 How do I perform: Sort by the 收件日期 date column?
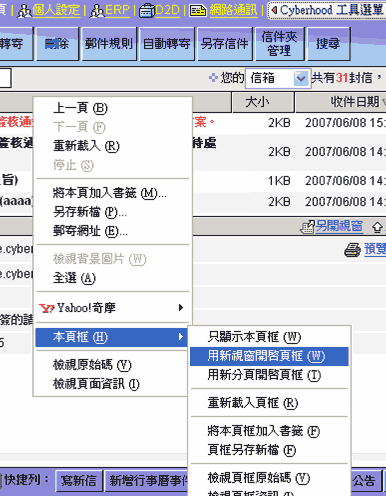(341, 102)
